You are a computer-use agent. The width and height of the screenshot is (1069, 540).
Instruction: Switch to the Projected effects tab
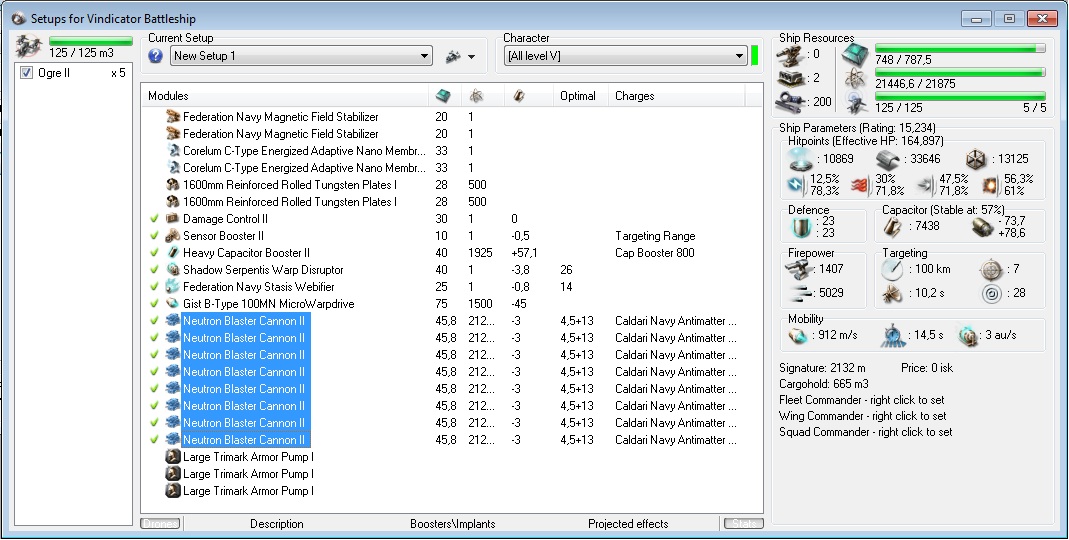[629, 524]
